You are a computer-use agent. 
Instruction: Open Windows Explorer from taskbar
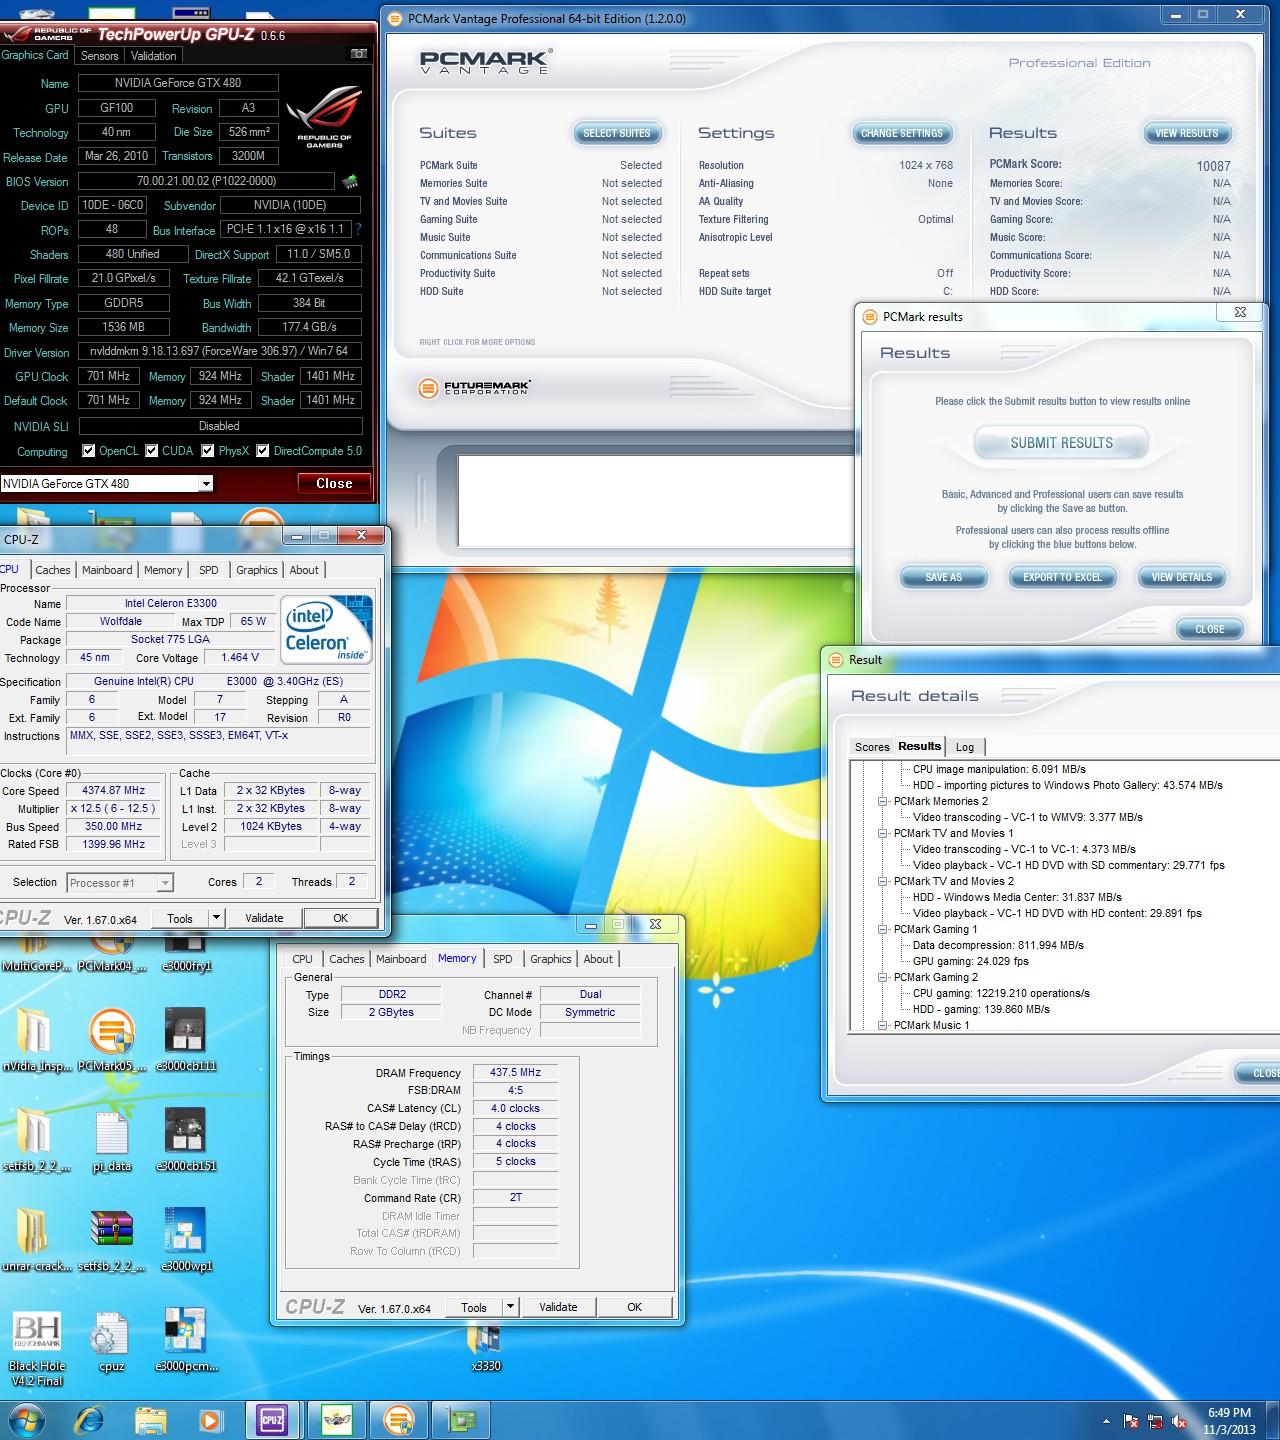click(x=151, y=1420)
